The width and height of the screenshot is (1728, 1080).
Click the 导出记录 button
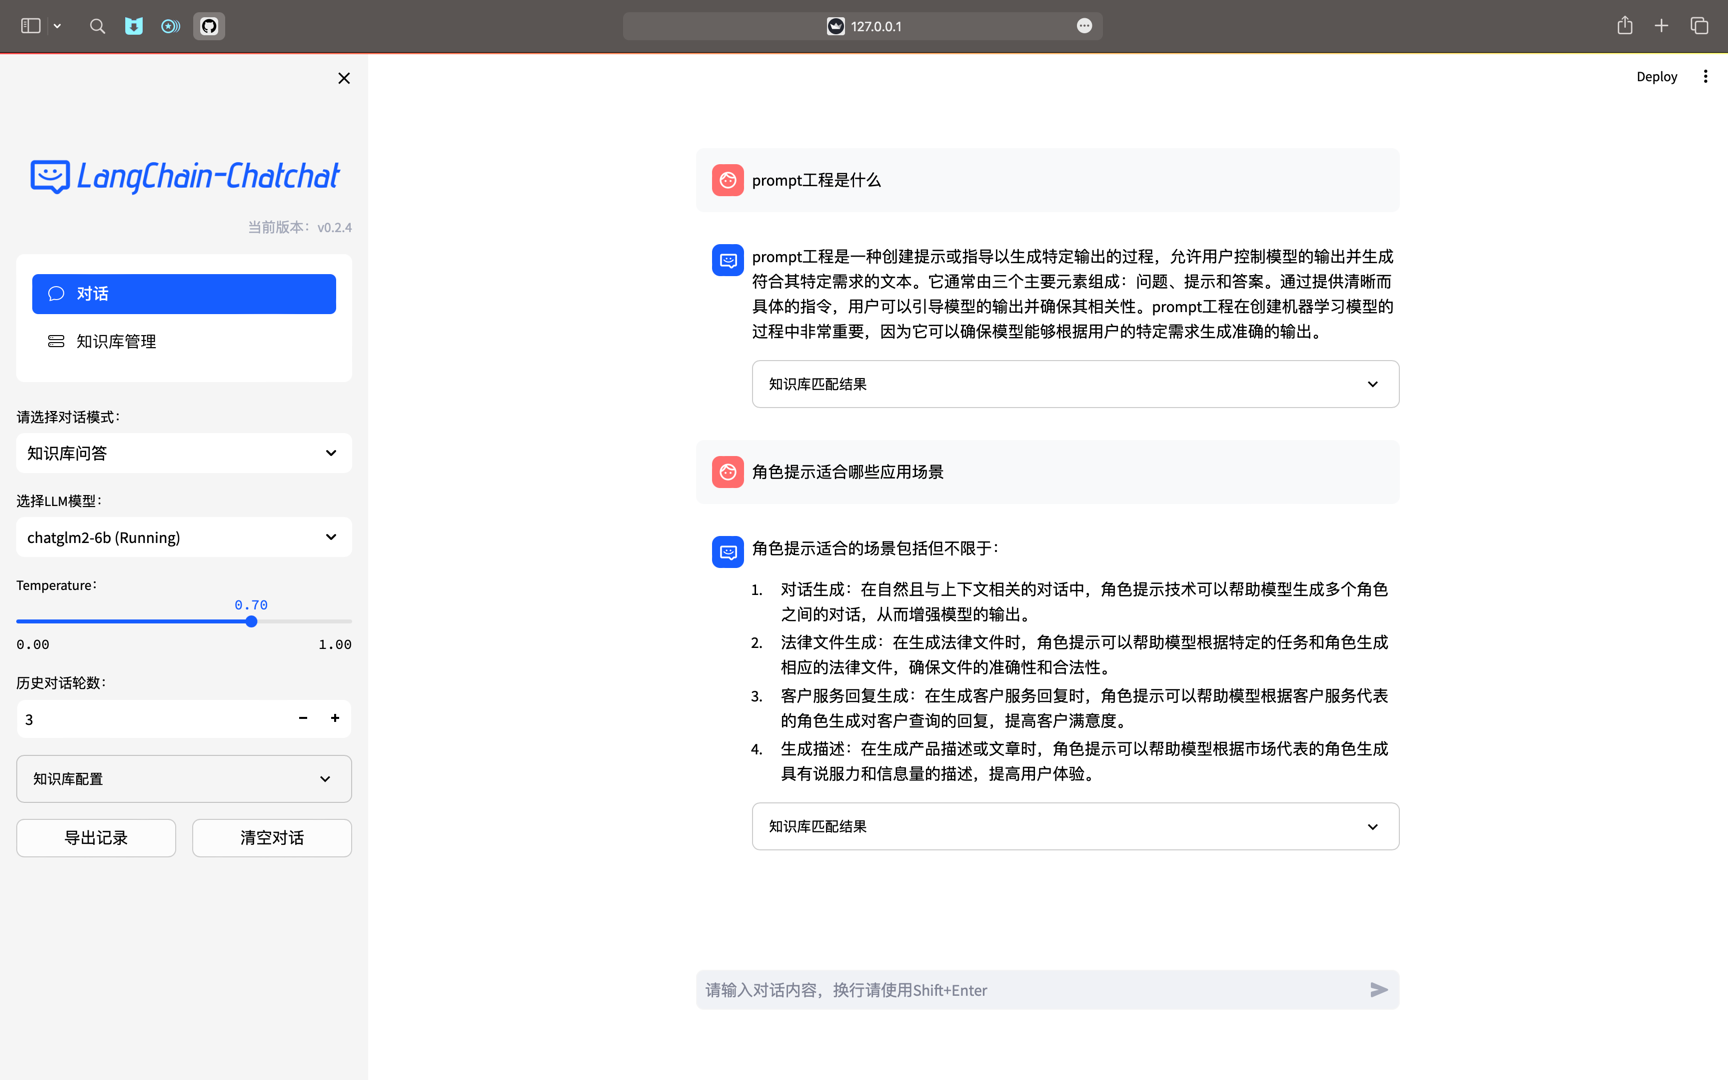tap(96, 838)
